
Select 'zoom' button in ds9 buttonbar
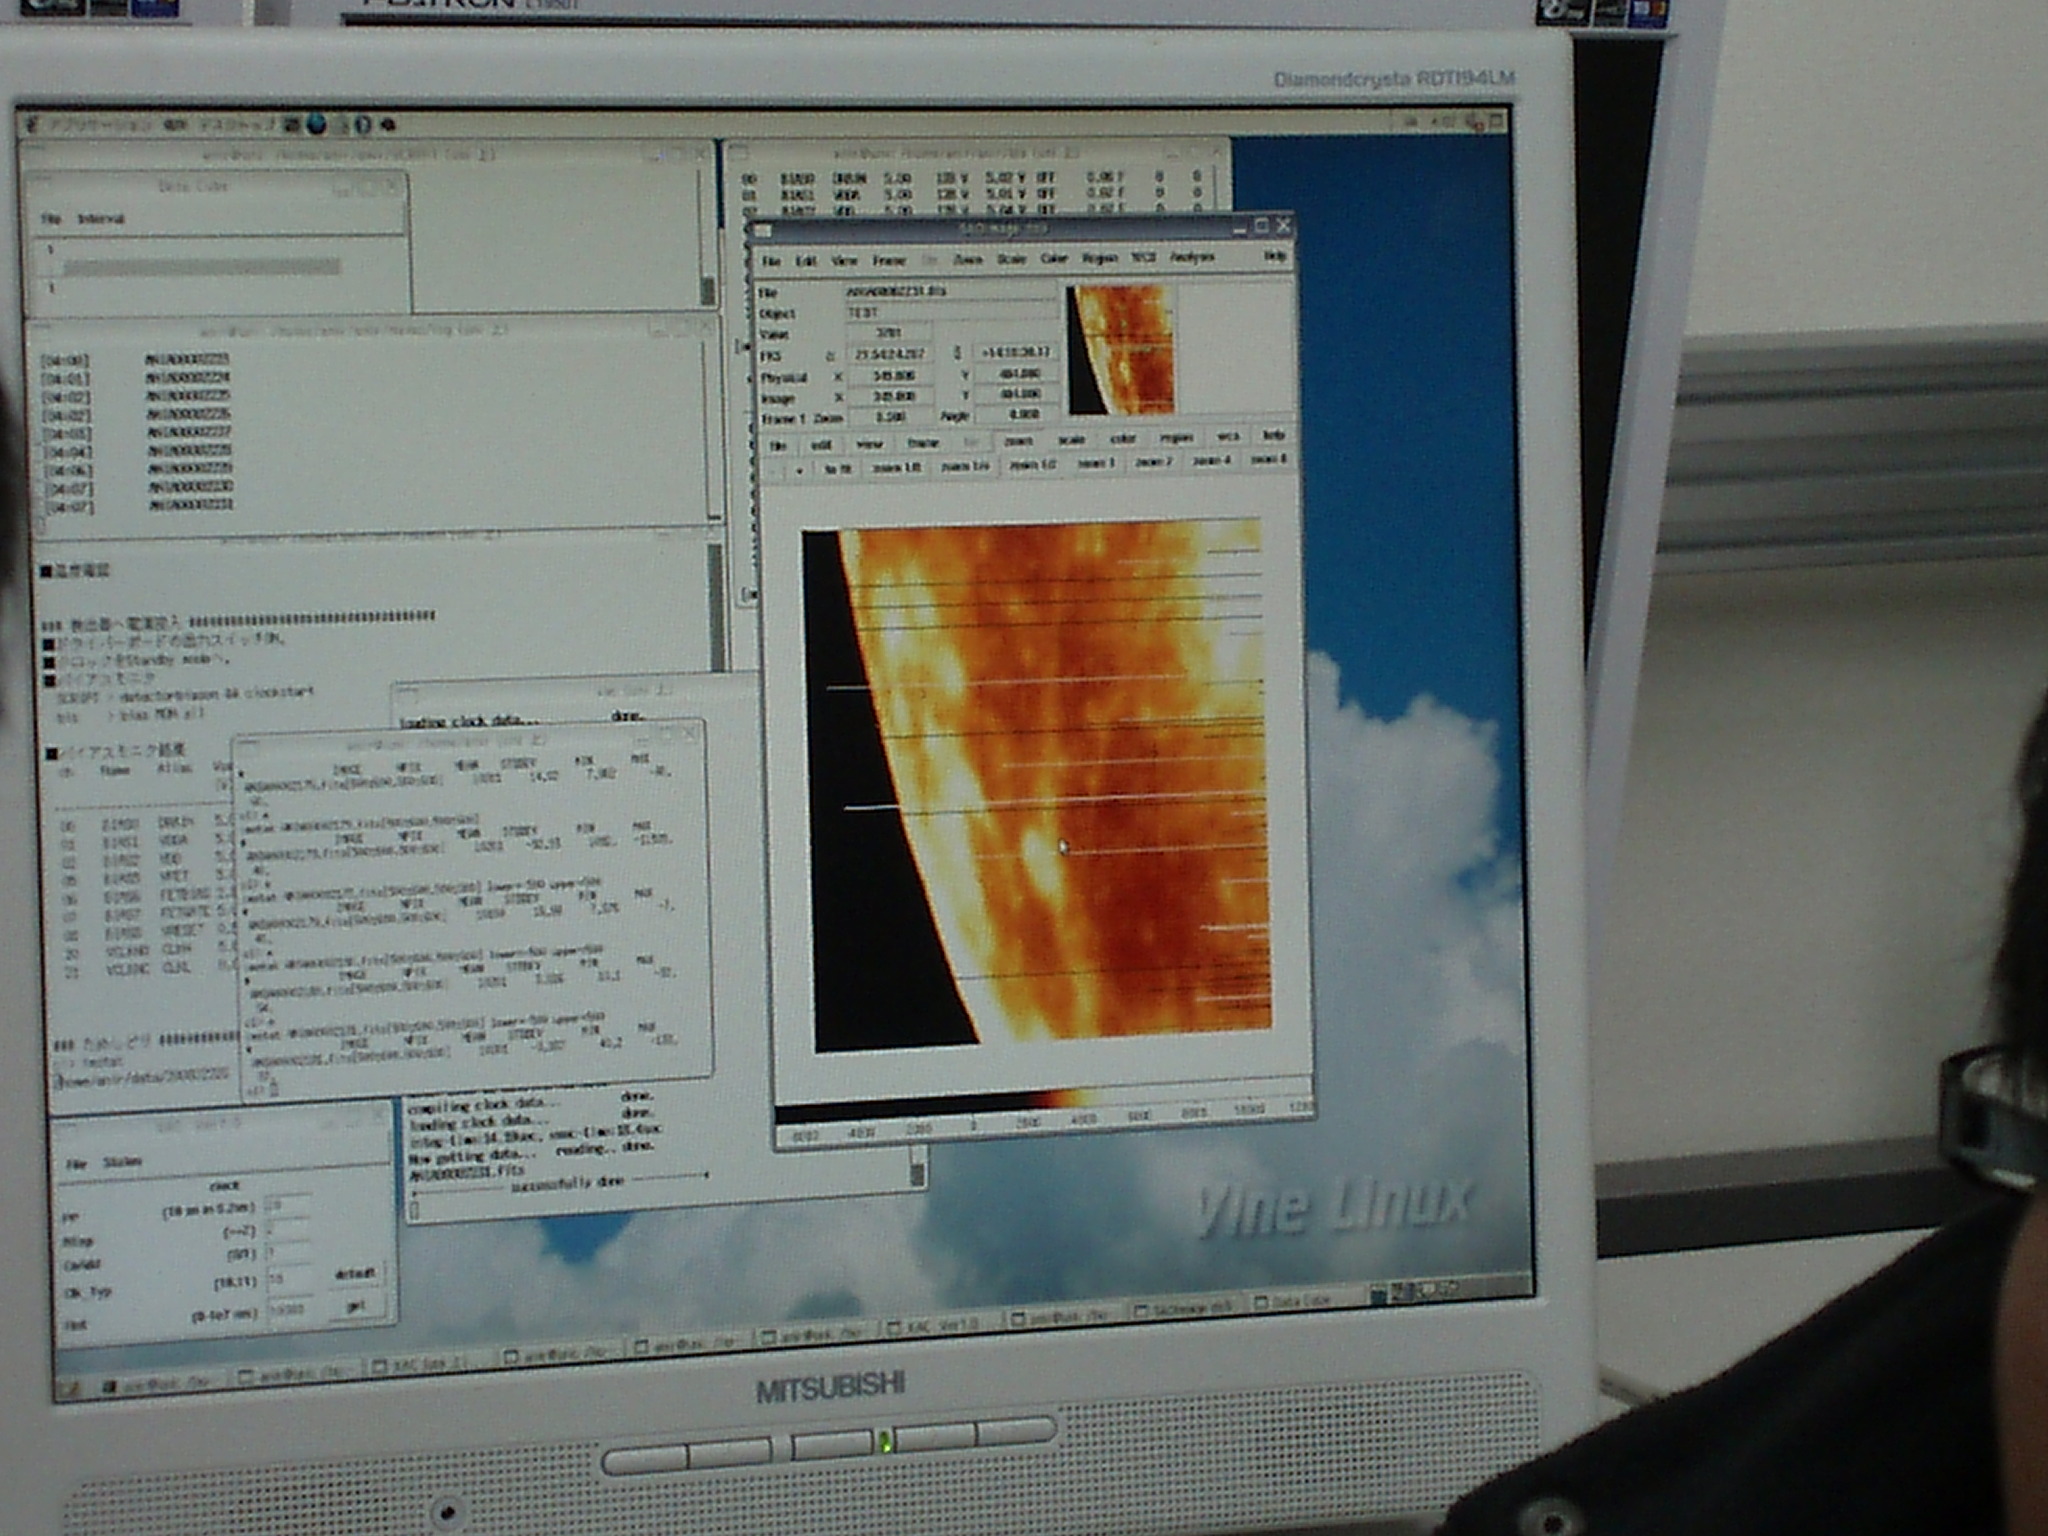1018,440
